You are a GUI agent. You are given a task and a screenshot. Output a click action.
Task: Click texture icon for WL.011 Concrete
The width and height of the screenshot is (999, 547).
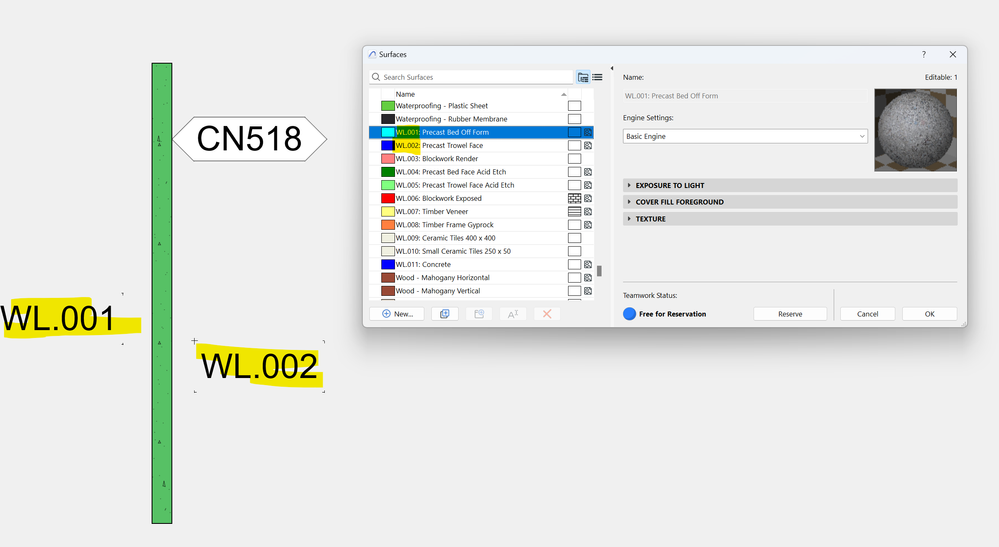click(588, 264)
